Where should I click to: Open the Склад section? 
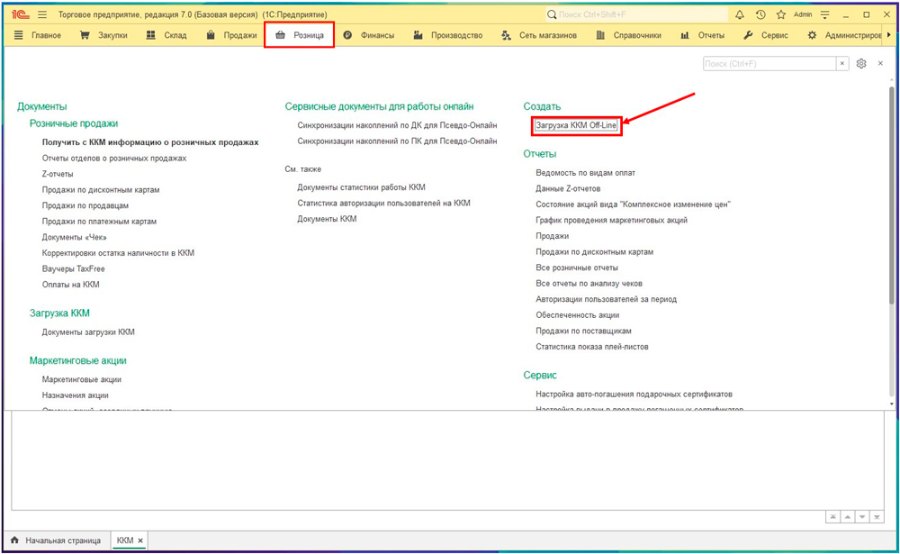[175, 35]
